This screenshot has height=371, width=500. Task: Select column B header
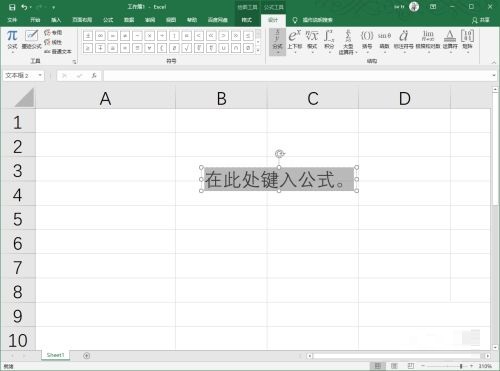pyautogui.click(x=221, y=98)
